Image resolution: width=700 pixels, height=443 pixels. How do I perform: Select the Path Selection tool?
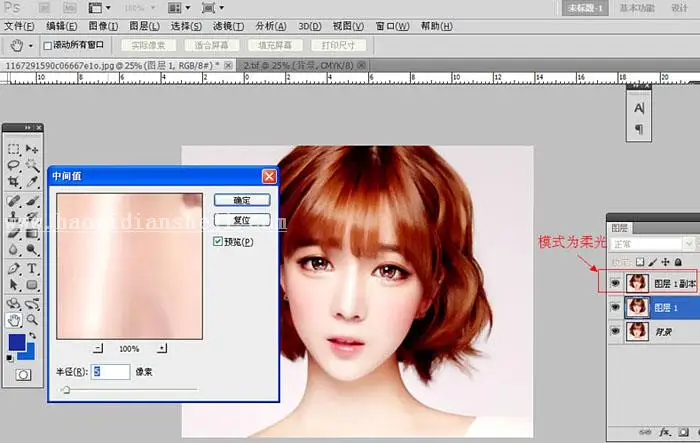(x=13, y=284)
